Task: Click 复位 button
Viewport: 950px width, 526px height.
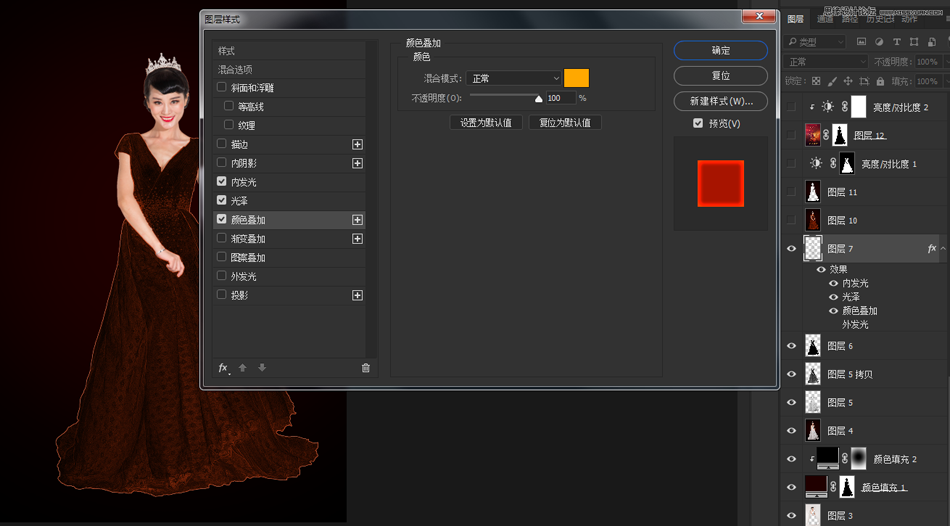Action: (720, 76)
